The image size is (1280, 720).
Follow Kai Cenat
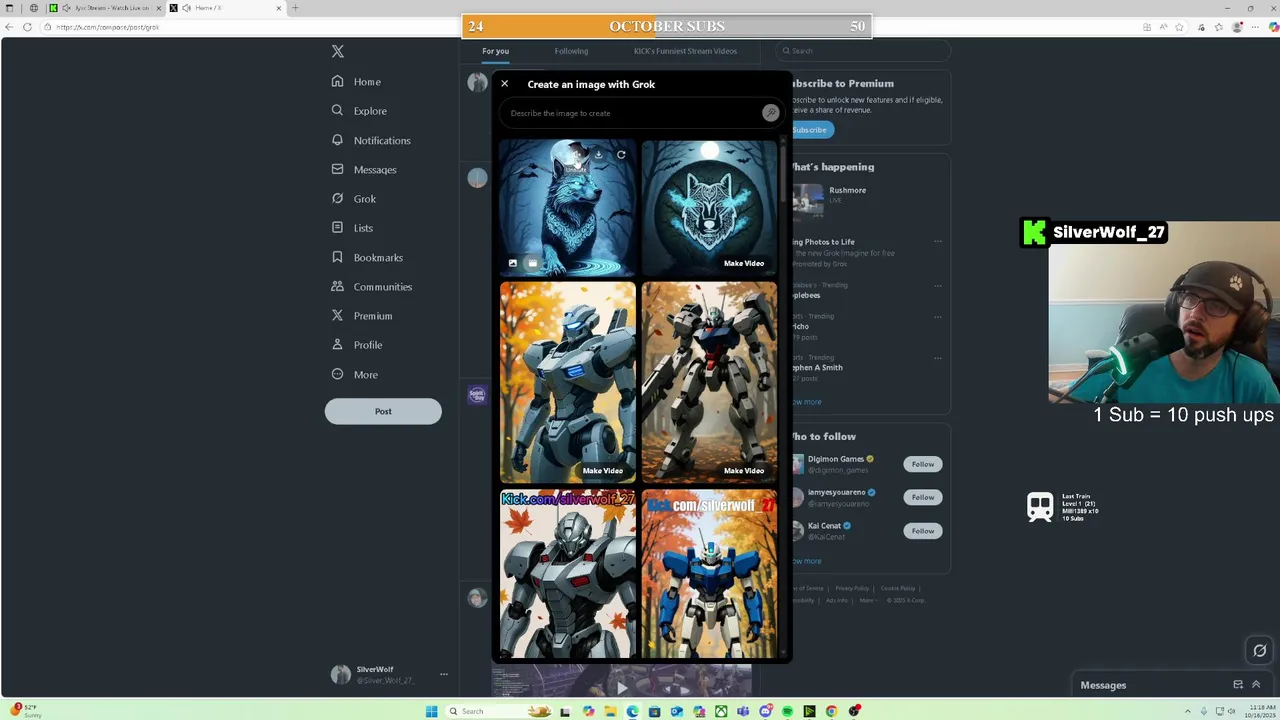[922, 531]
